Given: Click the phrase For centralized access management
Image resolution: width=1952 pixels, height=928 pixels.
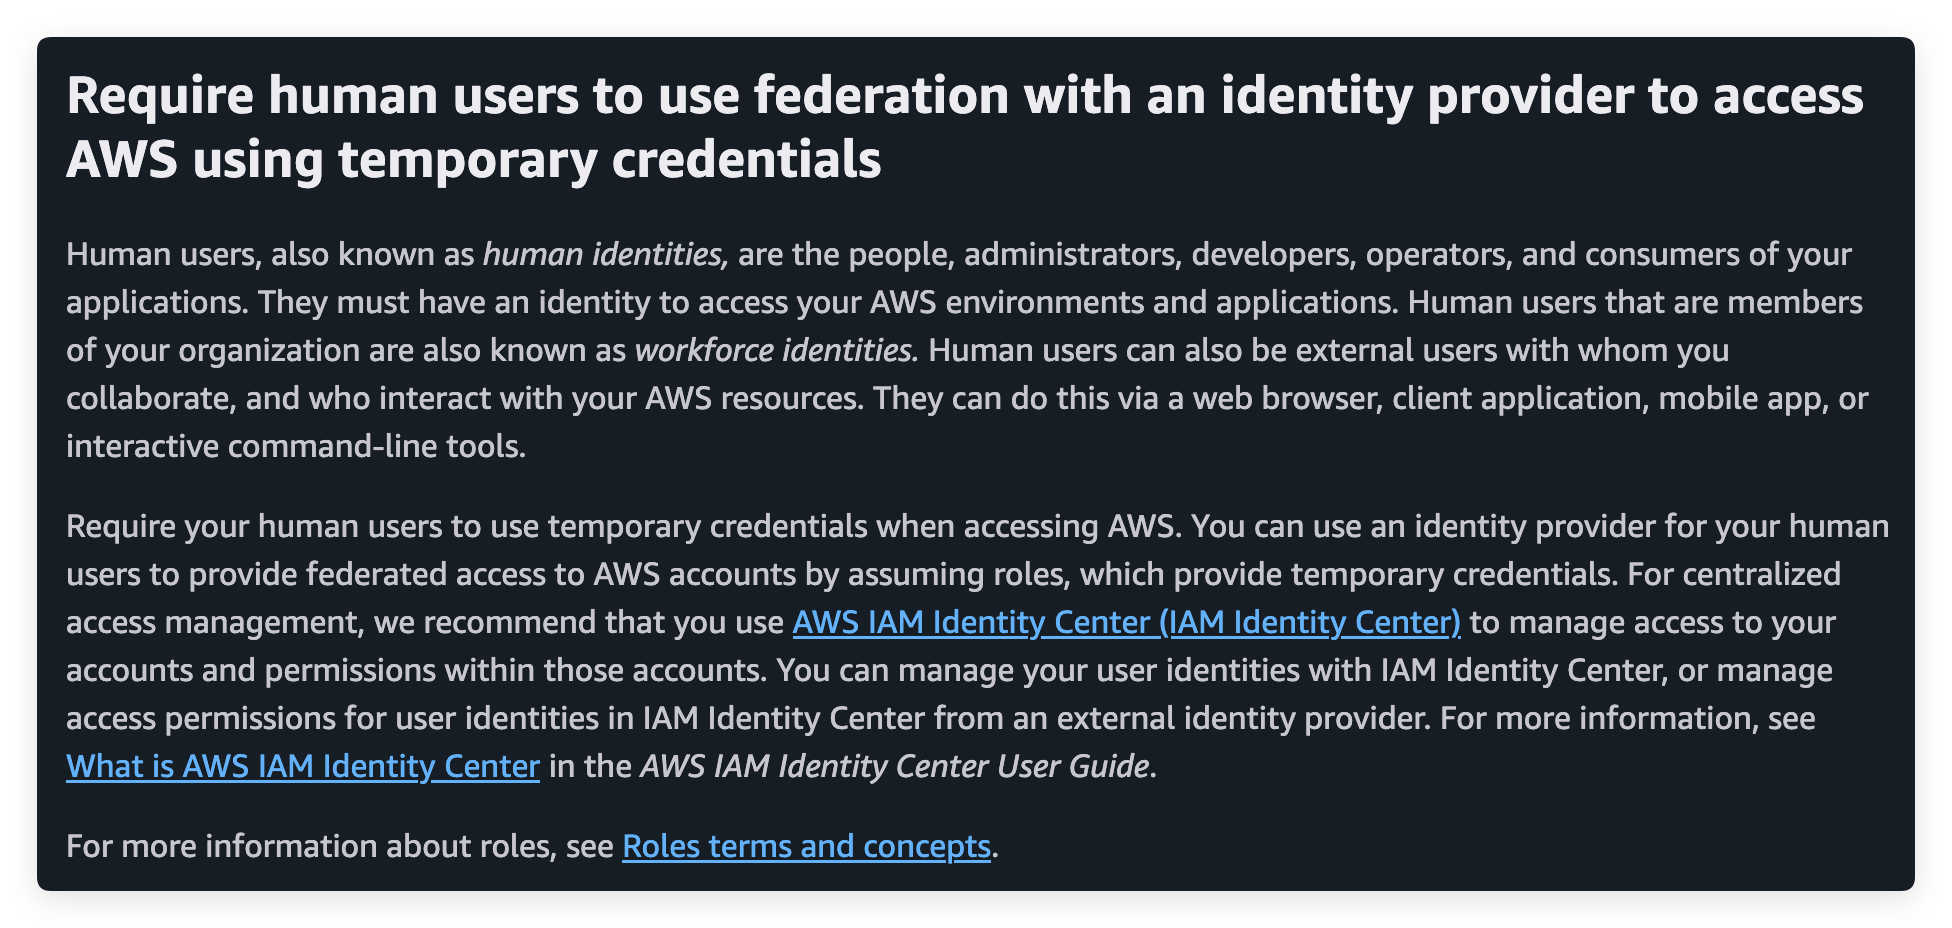Looking at the screenshot, I should coord(1734,575).
